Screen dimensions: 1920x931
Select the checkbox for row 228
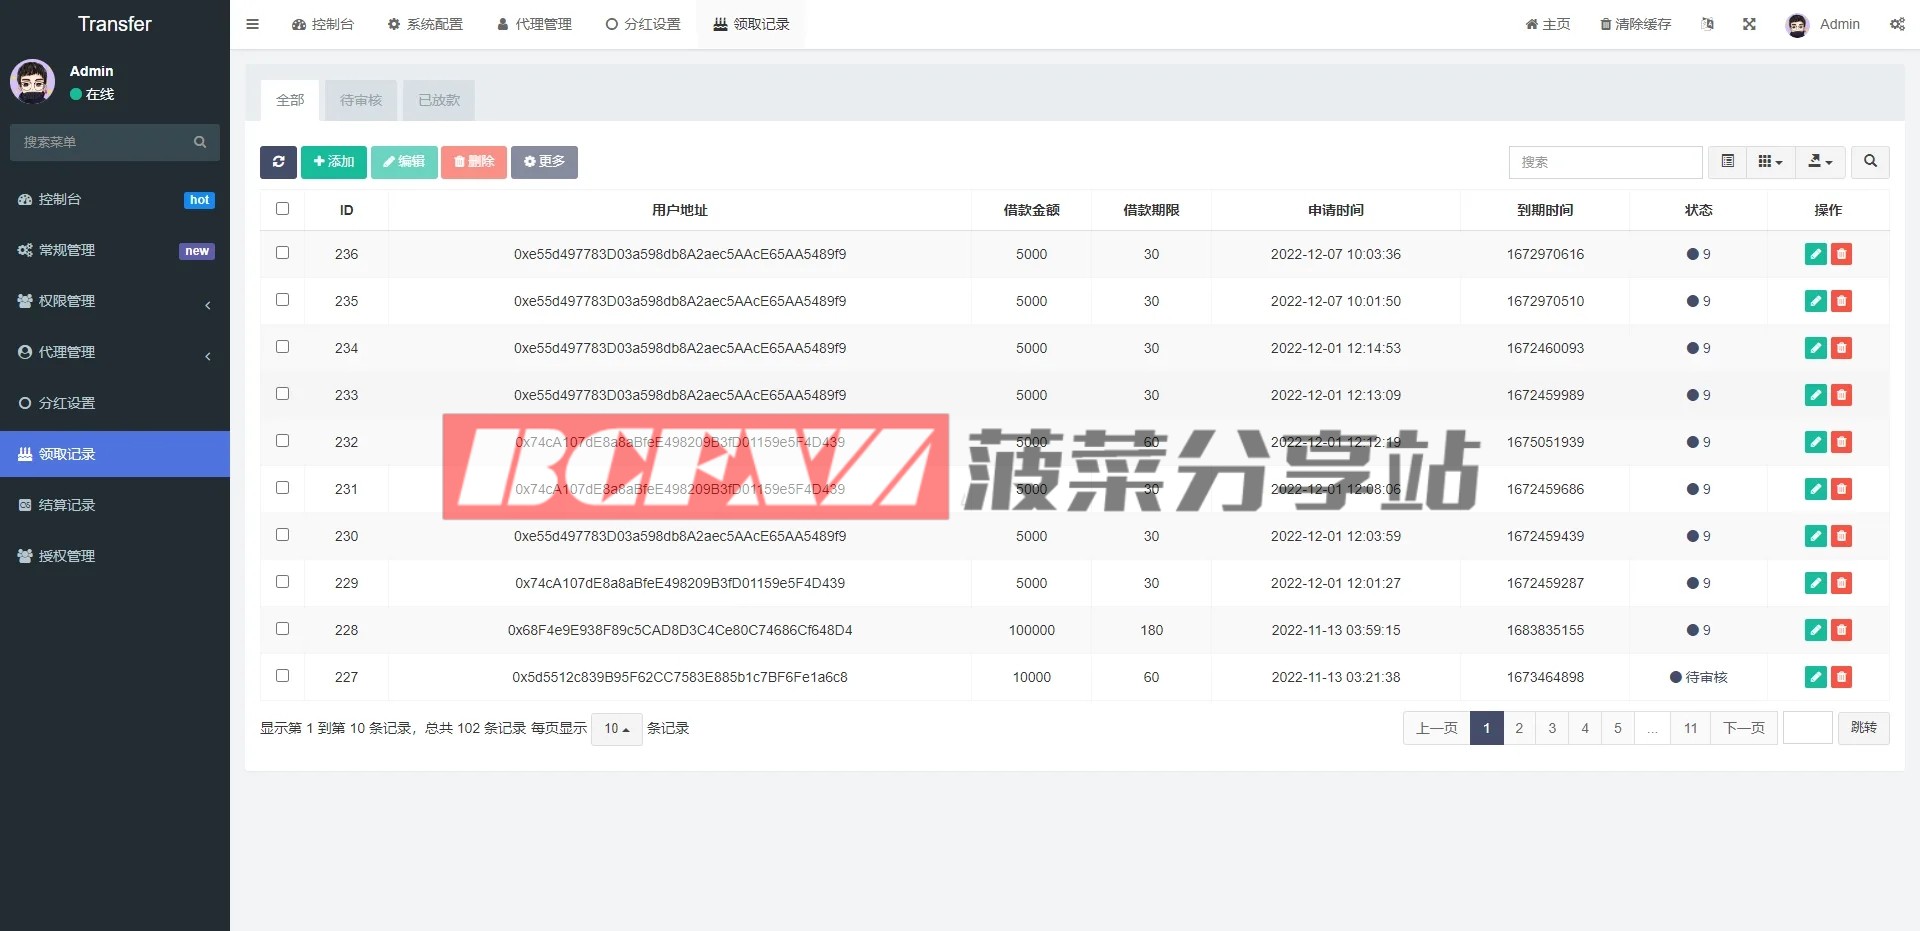(282, 629)
